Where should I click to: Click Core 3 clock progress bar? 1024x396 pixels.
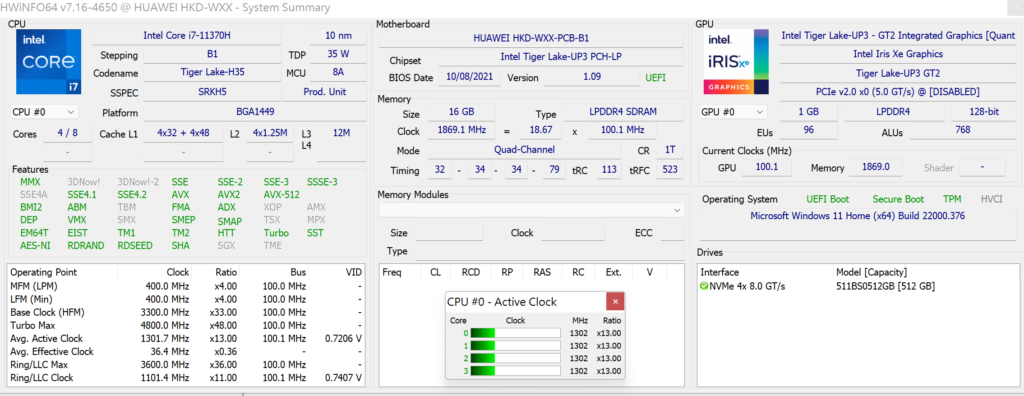pyautogui.click(x=515, y=371)
